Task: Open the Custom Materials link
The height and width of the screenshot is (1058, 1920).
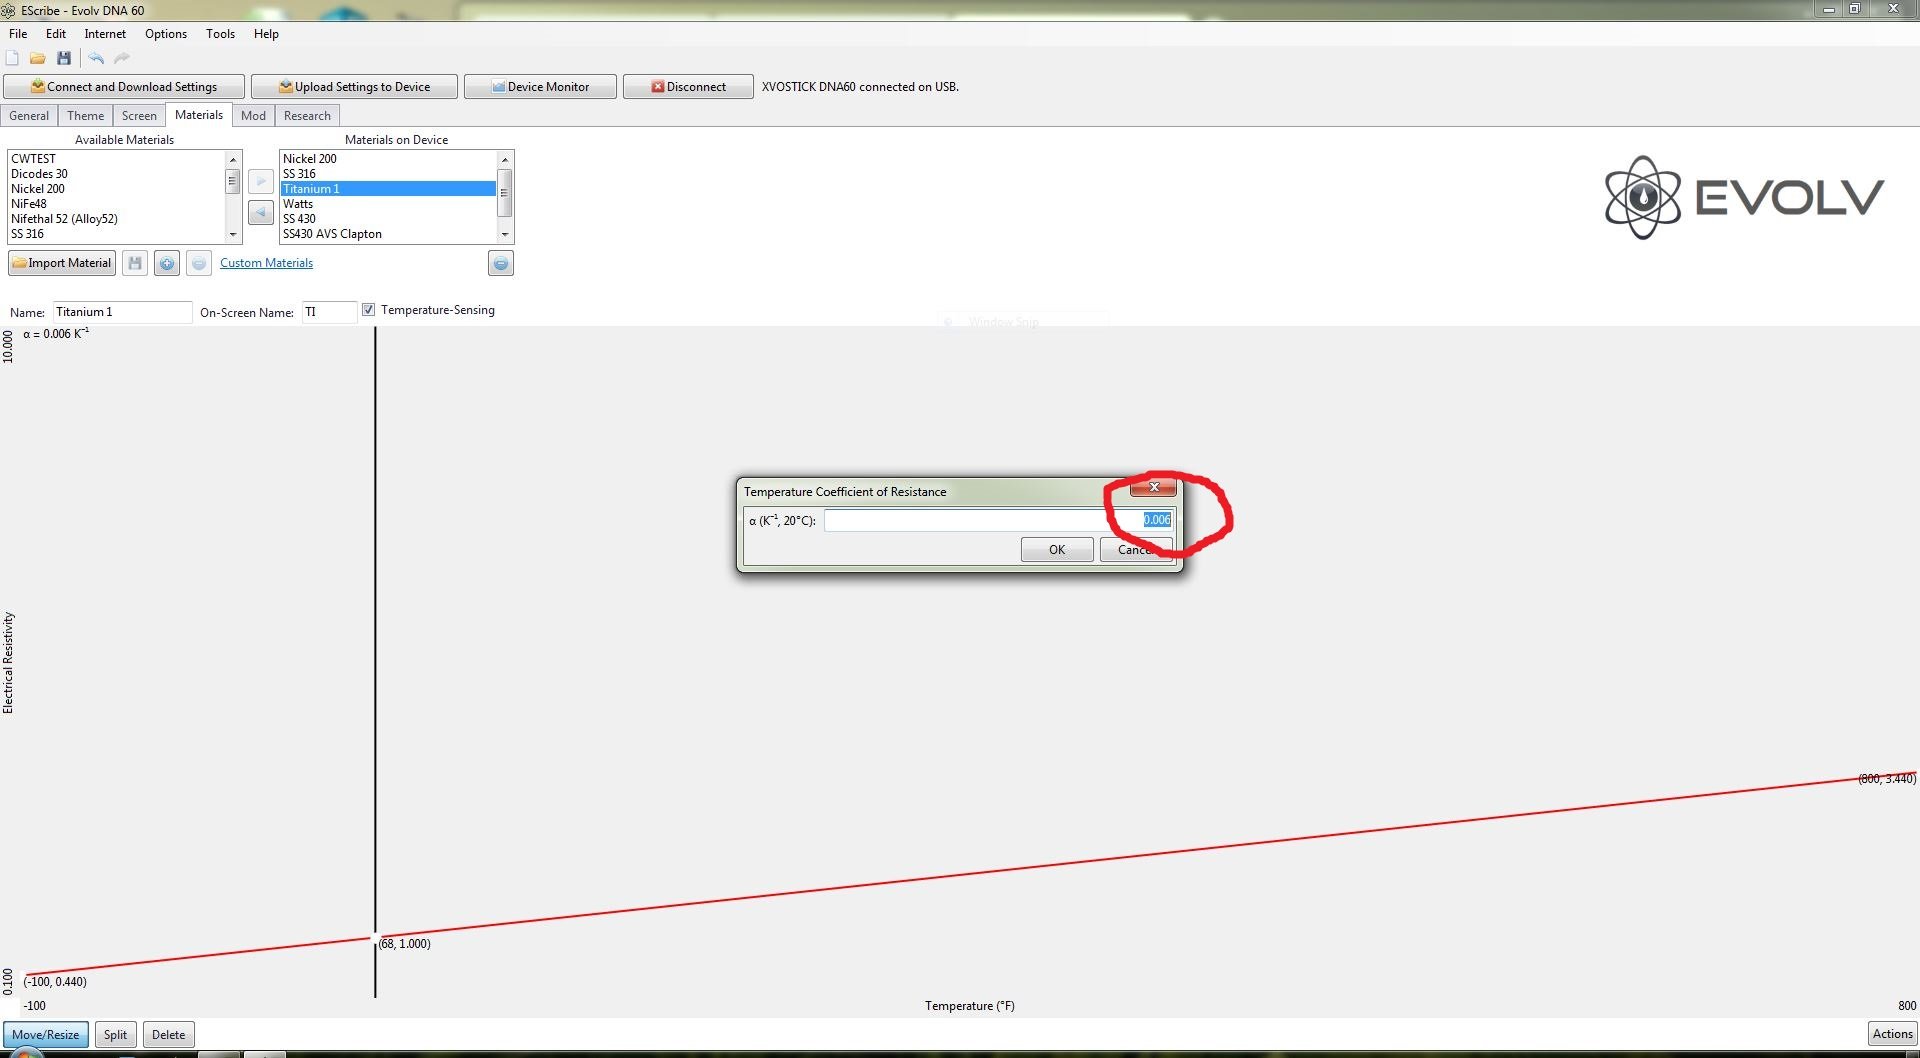Action: tap(266, 263)
